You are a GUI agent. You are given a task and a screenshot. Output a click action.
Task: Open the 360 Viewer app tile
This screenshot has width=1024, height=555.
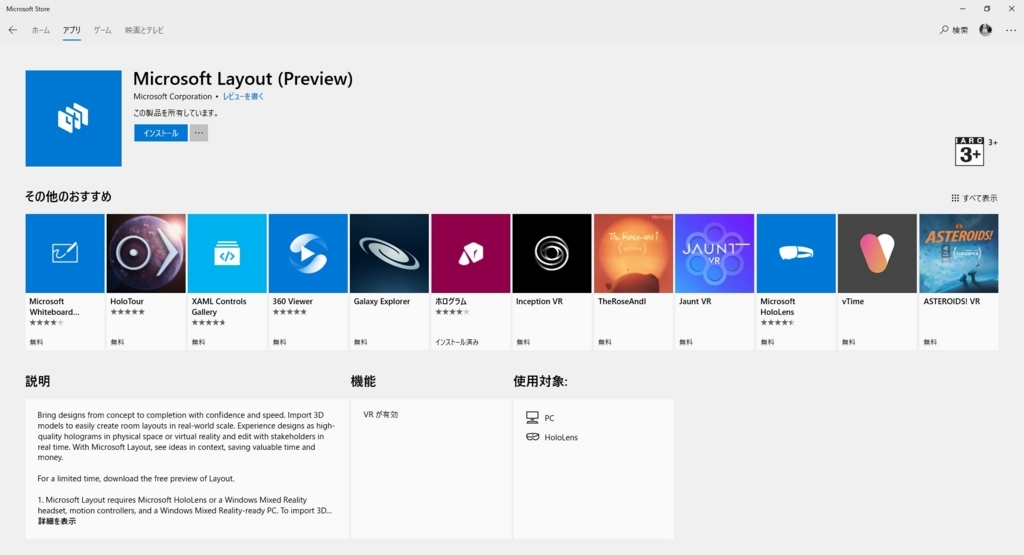[x=308, y=281]
